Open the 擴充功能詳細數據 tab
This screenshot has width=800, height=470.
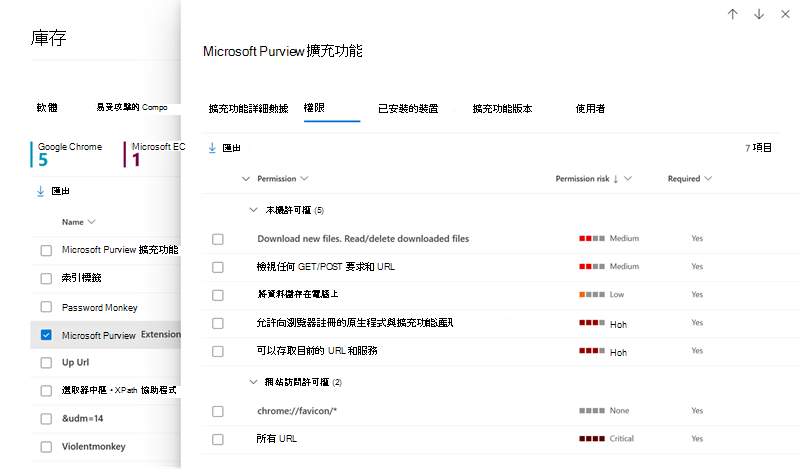pyautogui.click(x=248, y=108)
